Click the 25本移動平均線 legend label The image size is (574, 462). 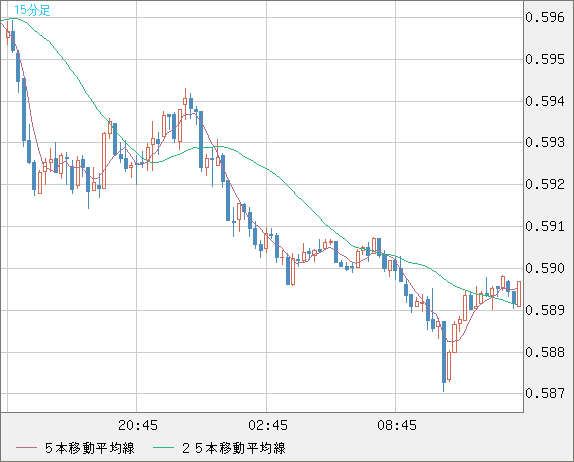234,448
